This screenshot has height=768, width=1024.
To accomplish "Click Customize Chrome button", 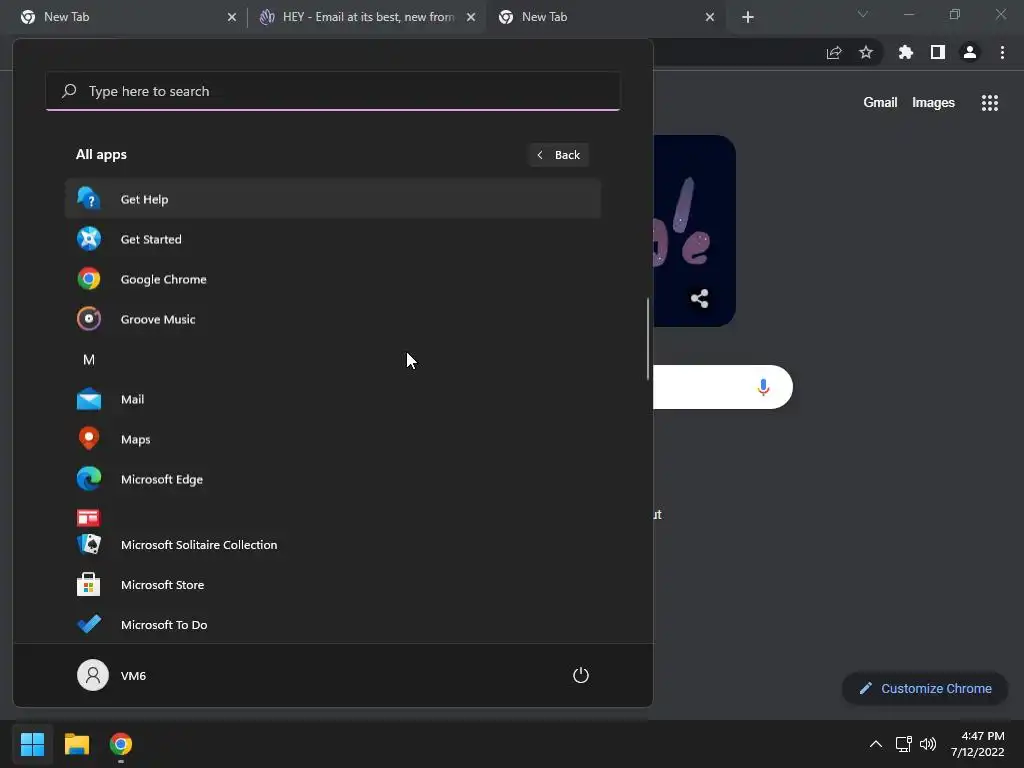I will (x=925, y=688).
